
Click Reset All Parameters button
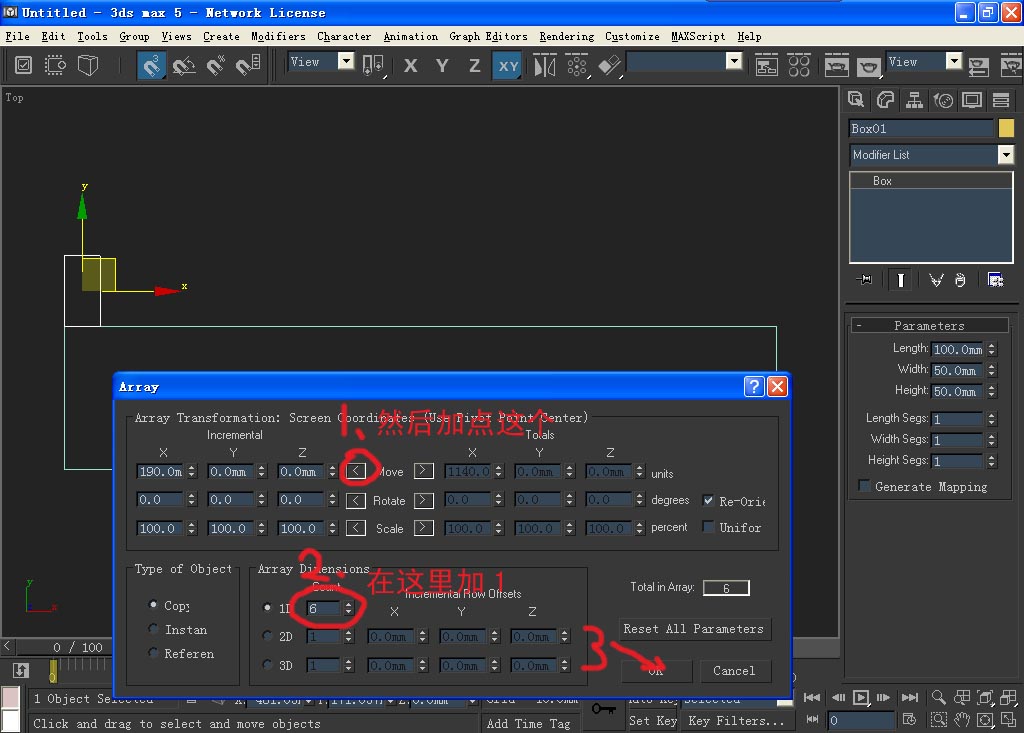click(x=694, y=629)
